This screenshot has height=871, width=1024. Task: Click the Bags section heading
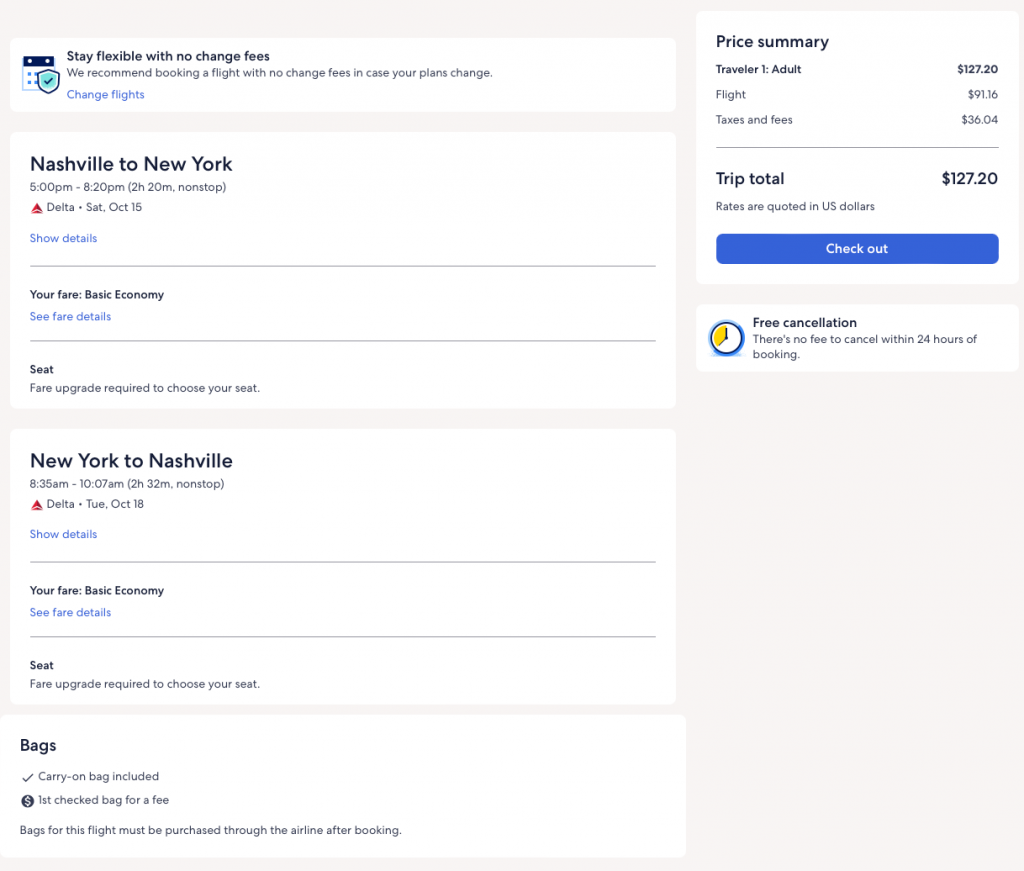tap(38, 746)
